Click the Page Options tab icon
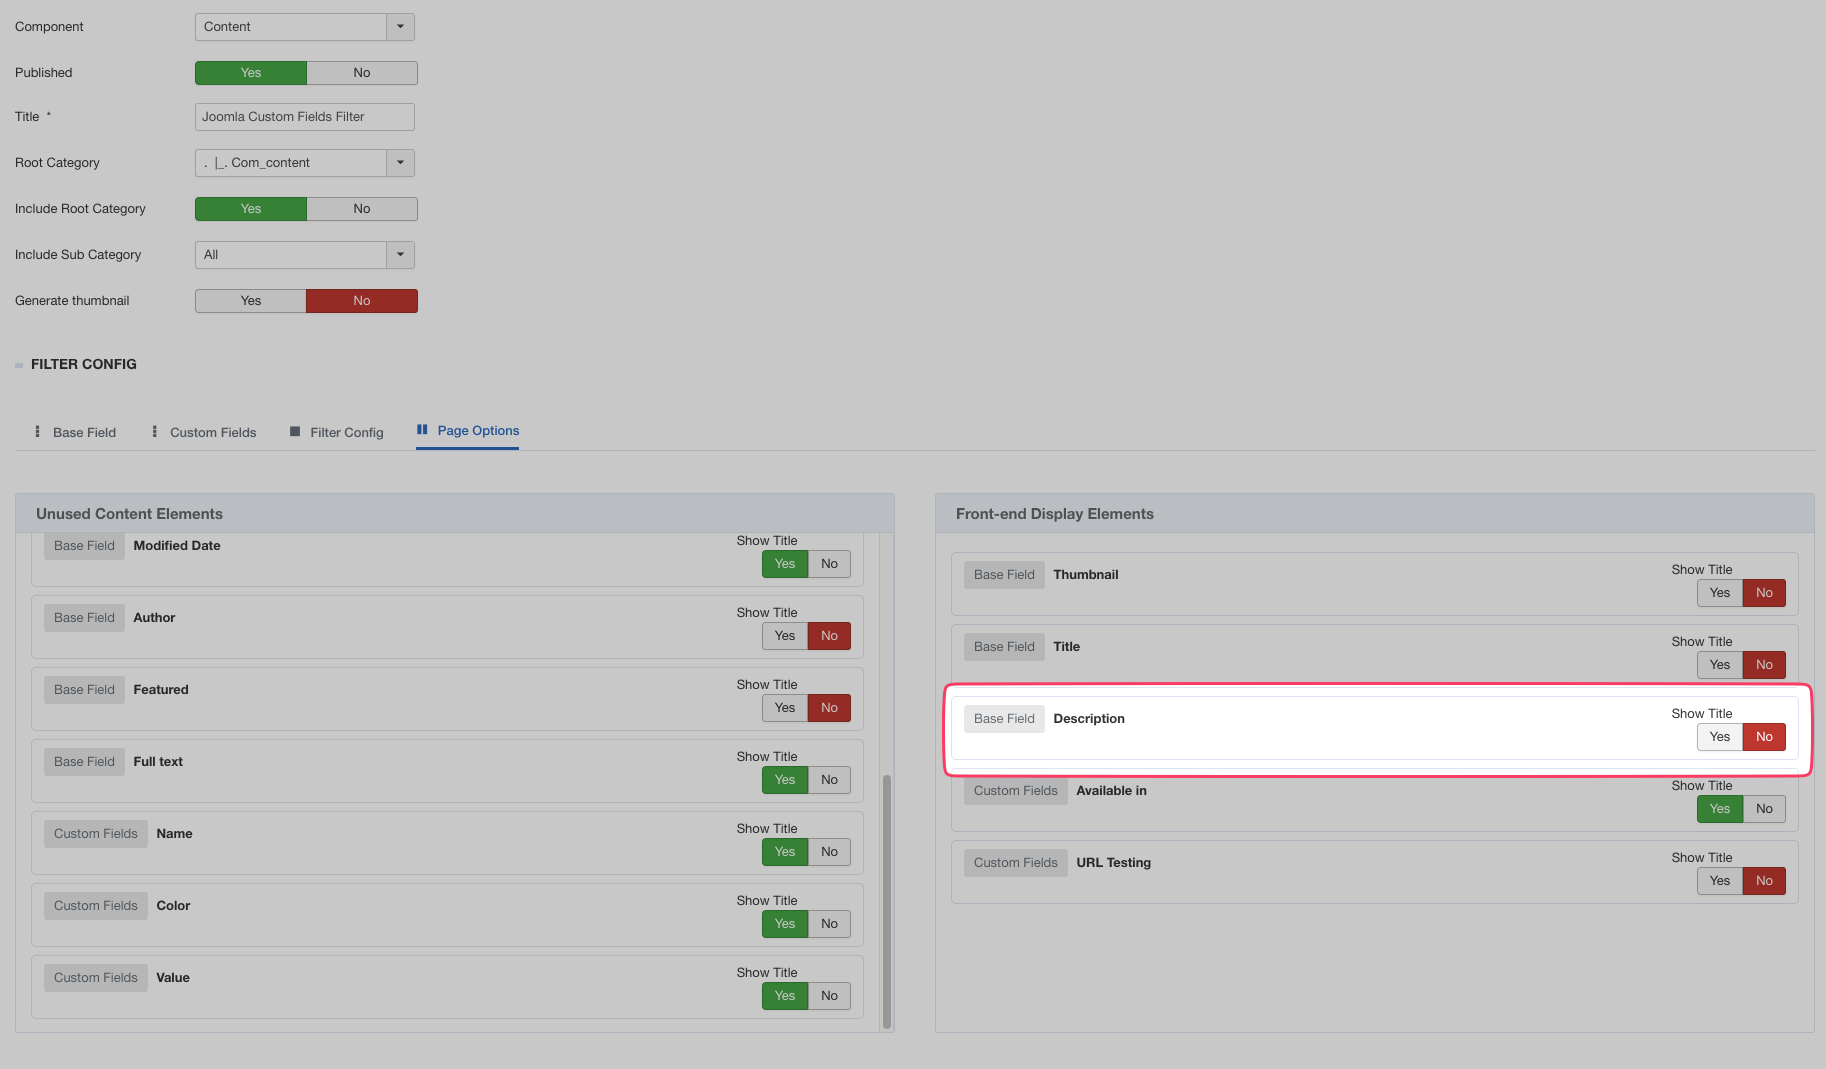This screenshot has height=1069, width=1826. (422, 430)
